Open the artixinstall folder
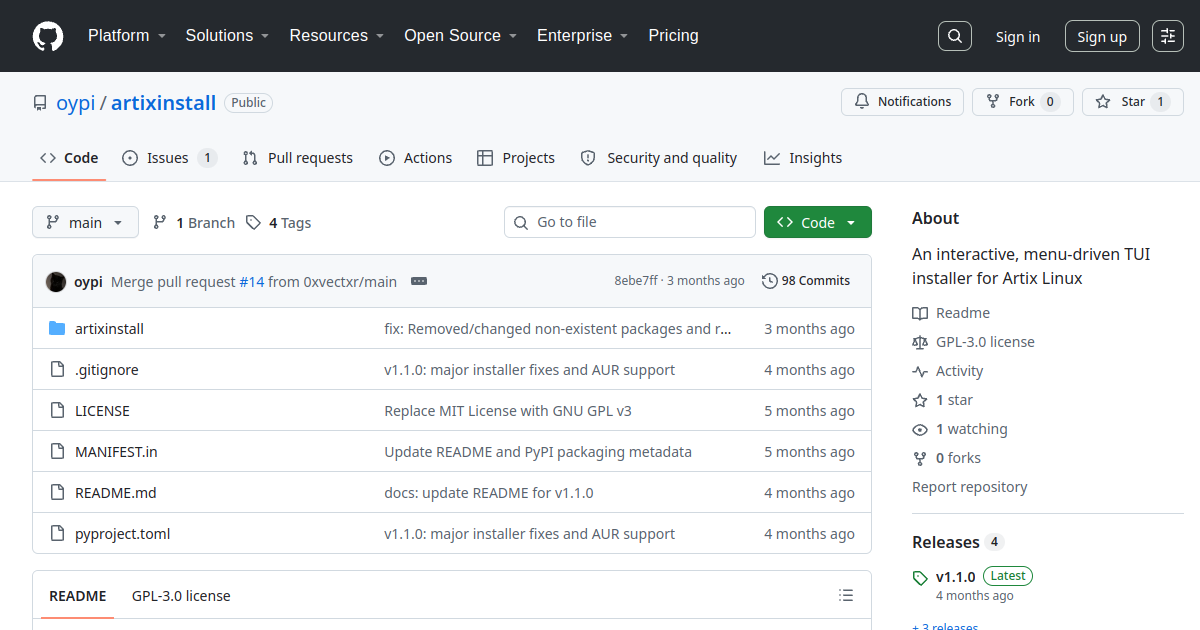 coord(109,329)
